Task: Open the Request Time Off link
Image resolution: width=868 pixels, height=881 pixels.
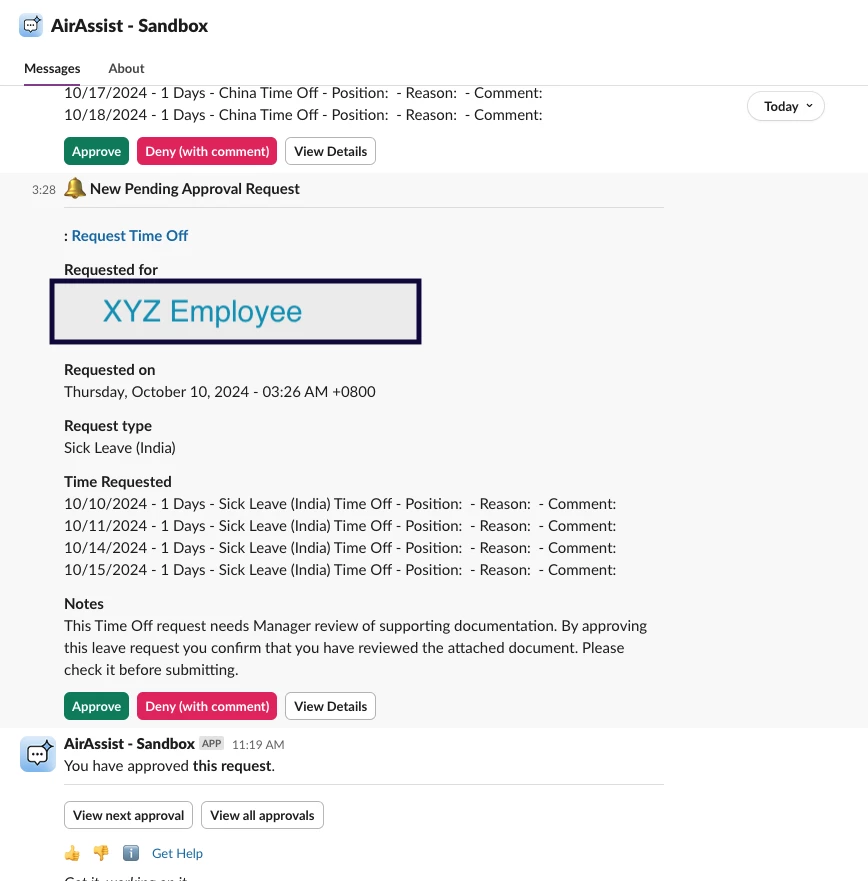Action: click(130, 236)
